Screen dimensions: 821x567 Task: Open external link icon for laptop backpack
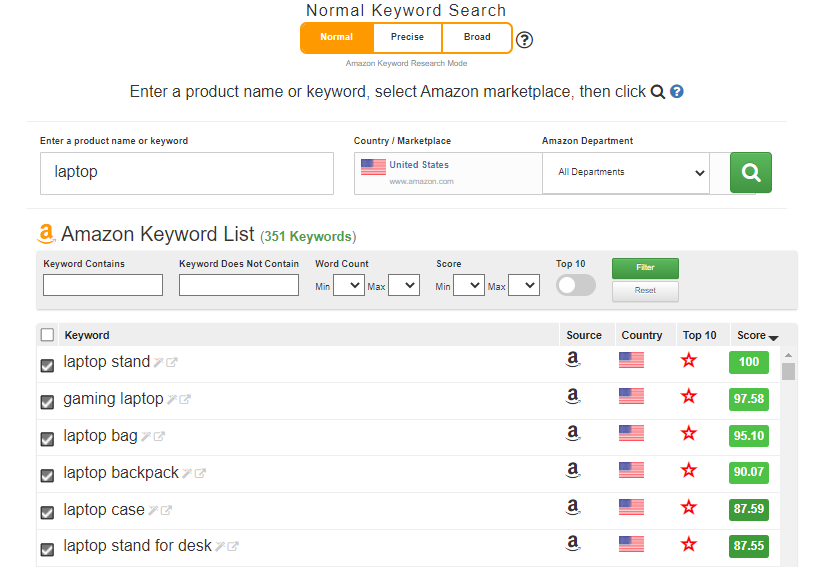pyautogui.click(x=199, y=473)
